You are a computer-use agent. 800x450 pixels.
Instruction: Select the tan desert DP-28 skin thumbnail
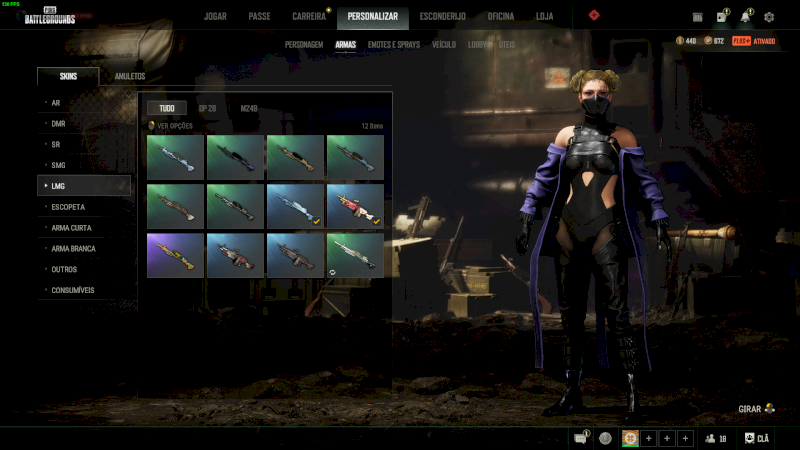295,157
